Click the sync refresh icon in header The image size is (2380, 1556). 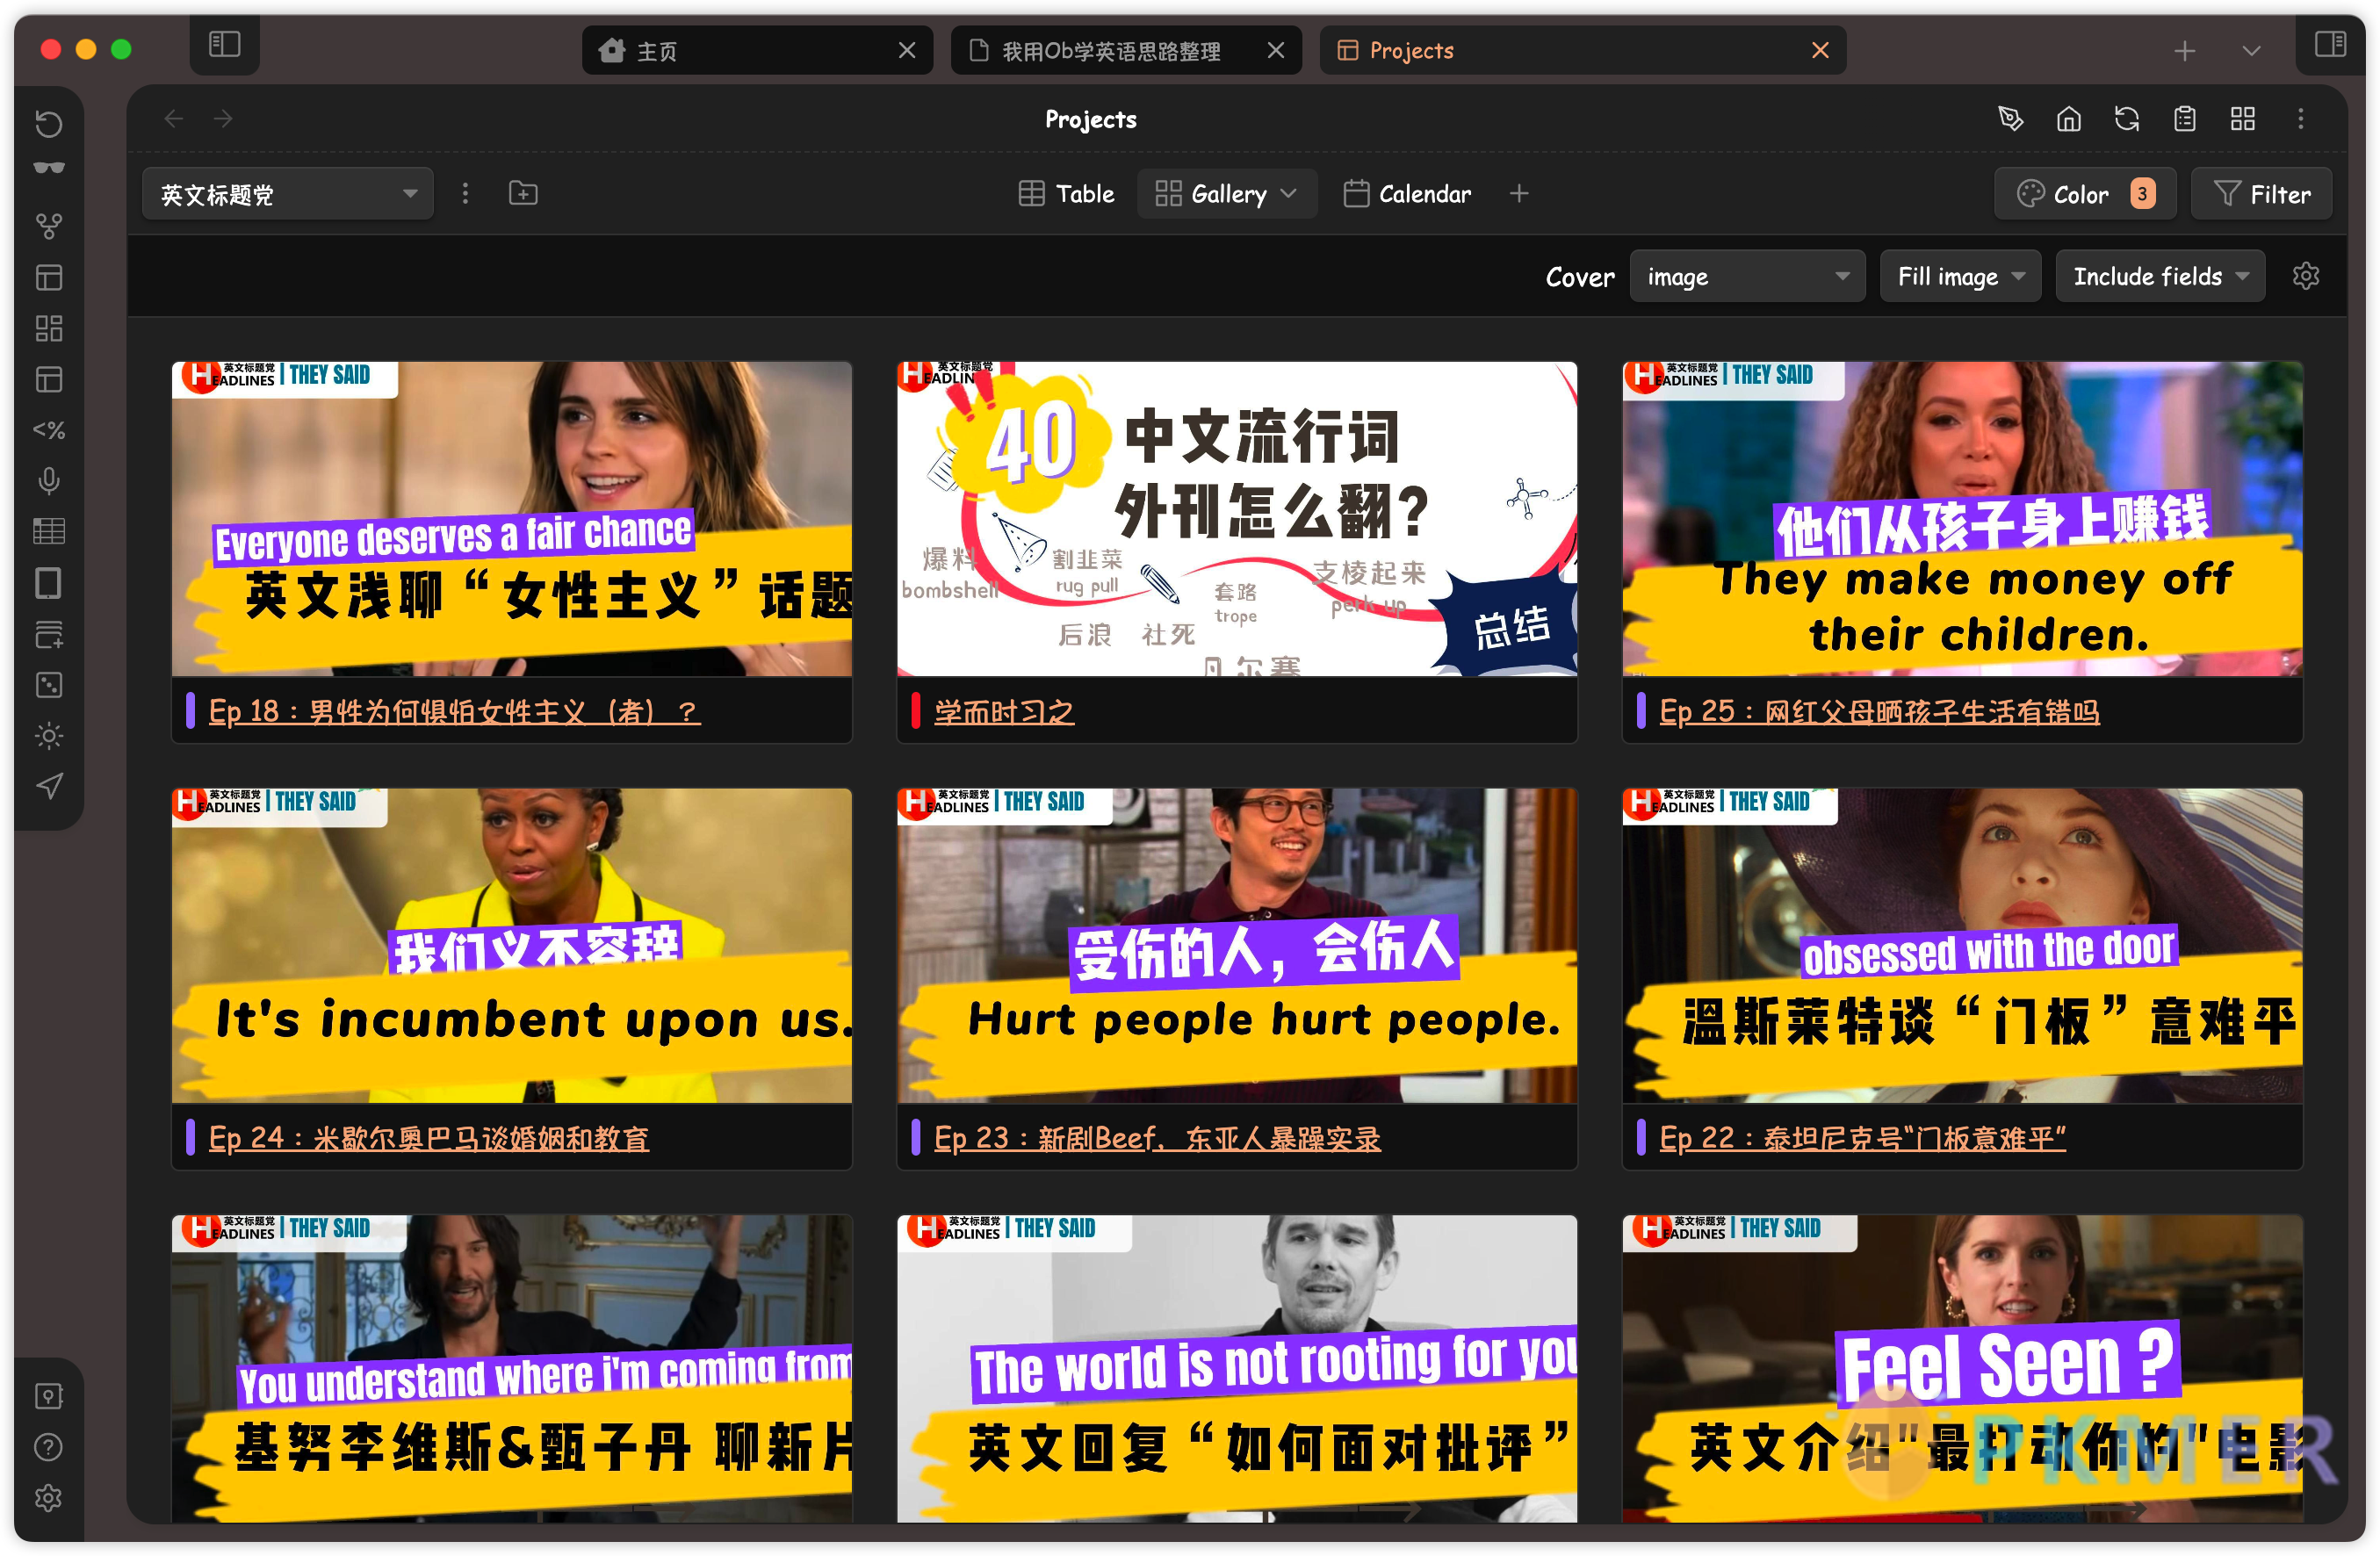click(2127, 119)
